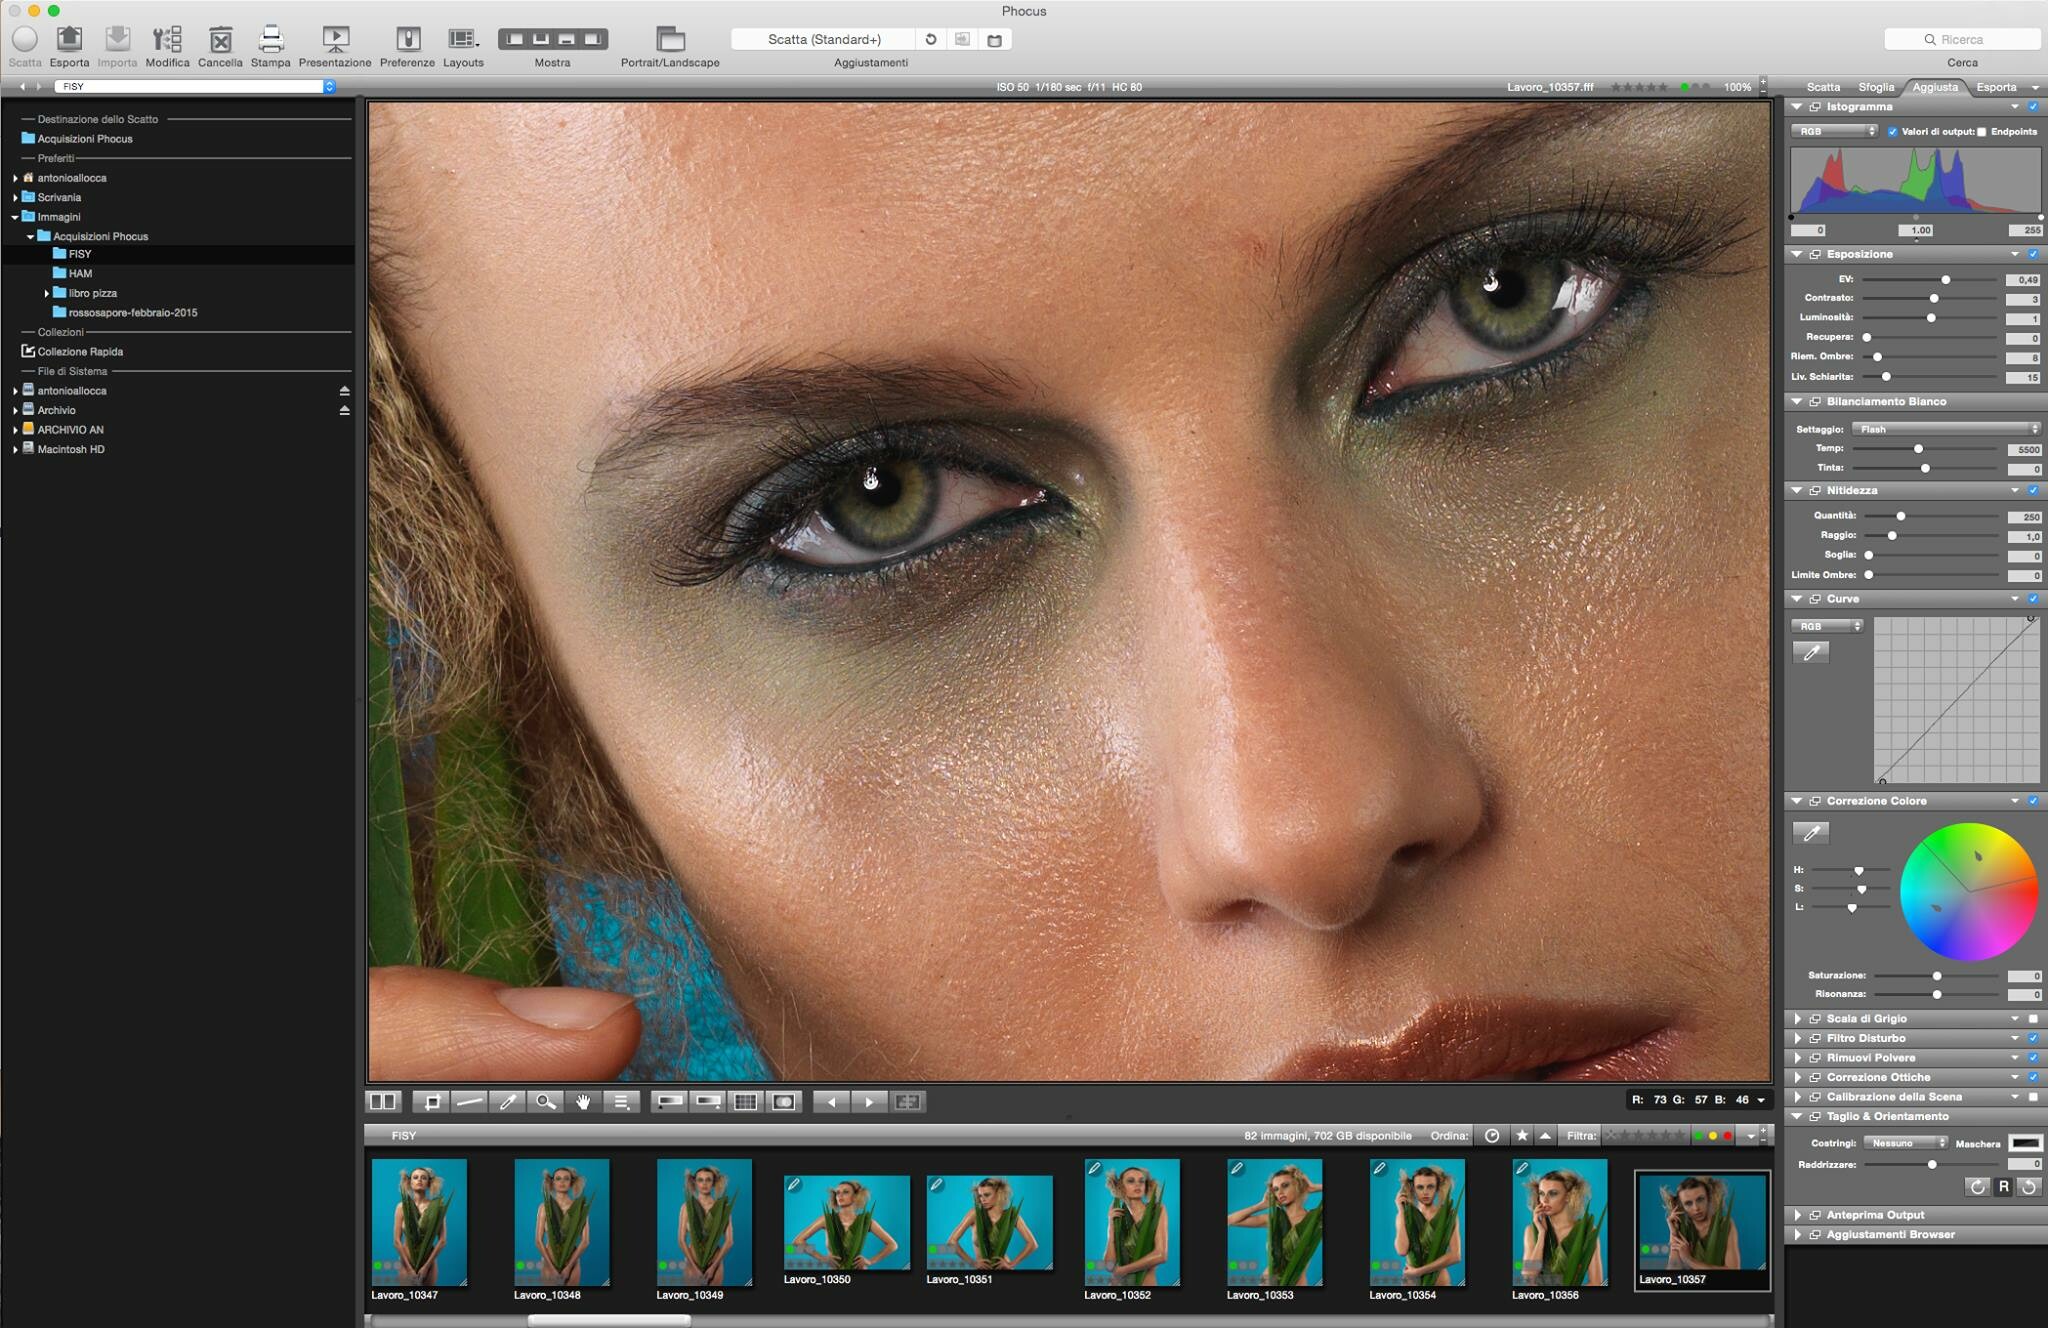Switch to the Scatta tab
2048x1328 pixels.
(1823, 87)
